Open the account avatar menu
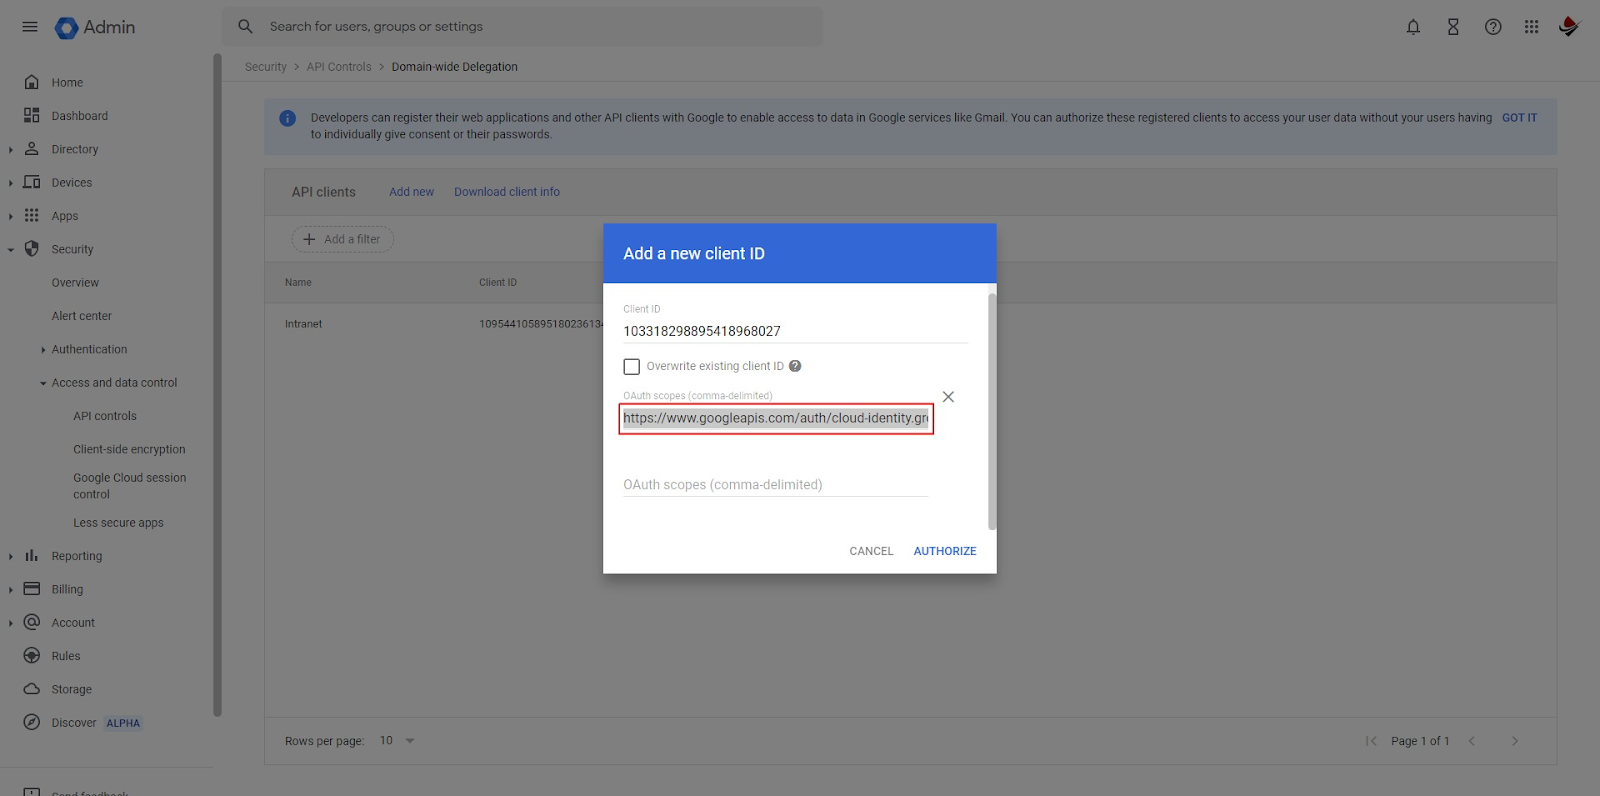Screen dimensions: 1600x796 click(x=1569, y=27)
